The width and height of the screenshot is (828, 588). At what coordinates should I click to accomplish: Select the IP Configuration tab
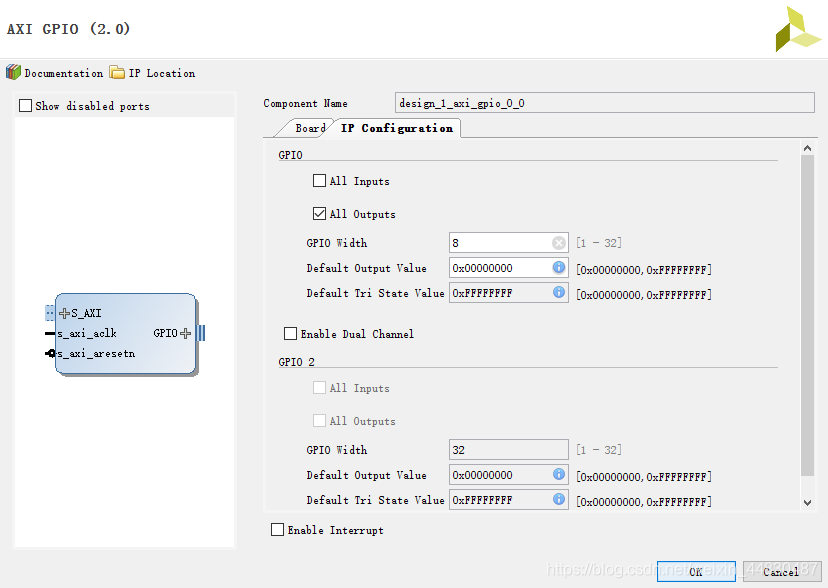coord(397,128)
